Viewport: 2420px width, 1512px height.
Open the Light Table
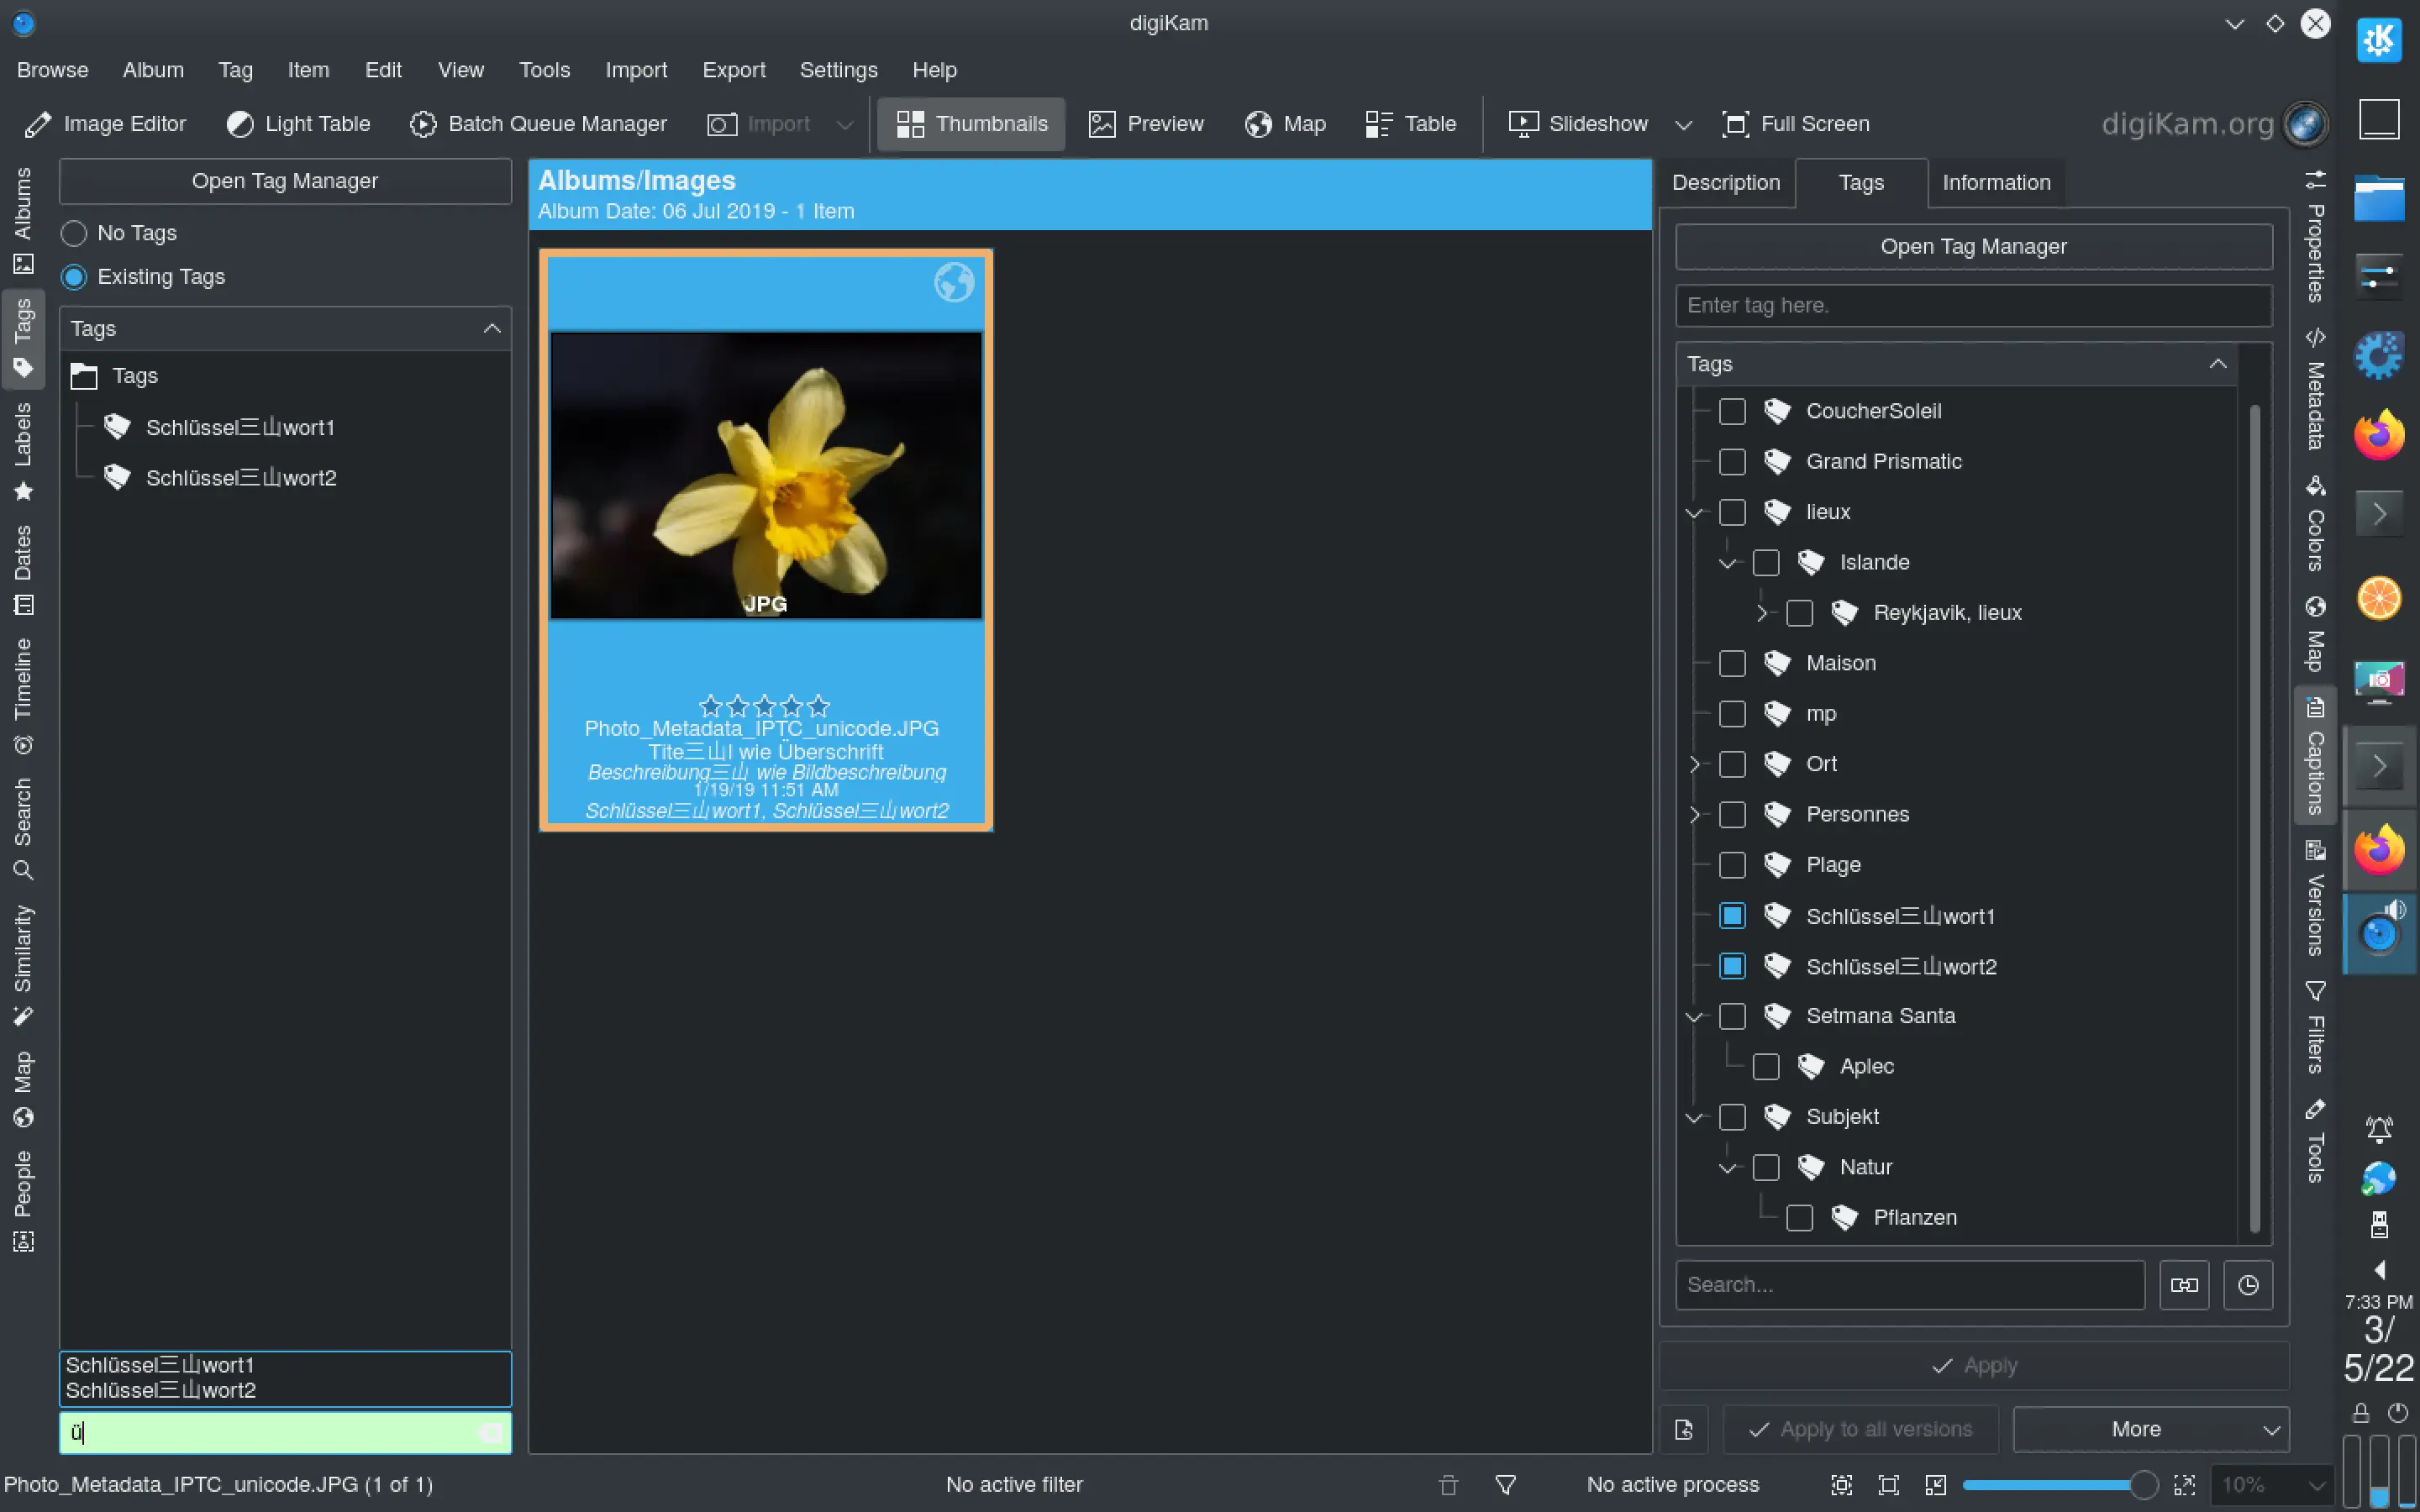pyautogui.click(x=298, y=124)
